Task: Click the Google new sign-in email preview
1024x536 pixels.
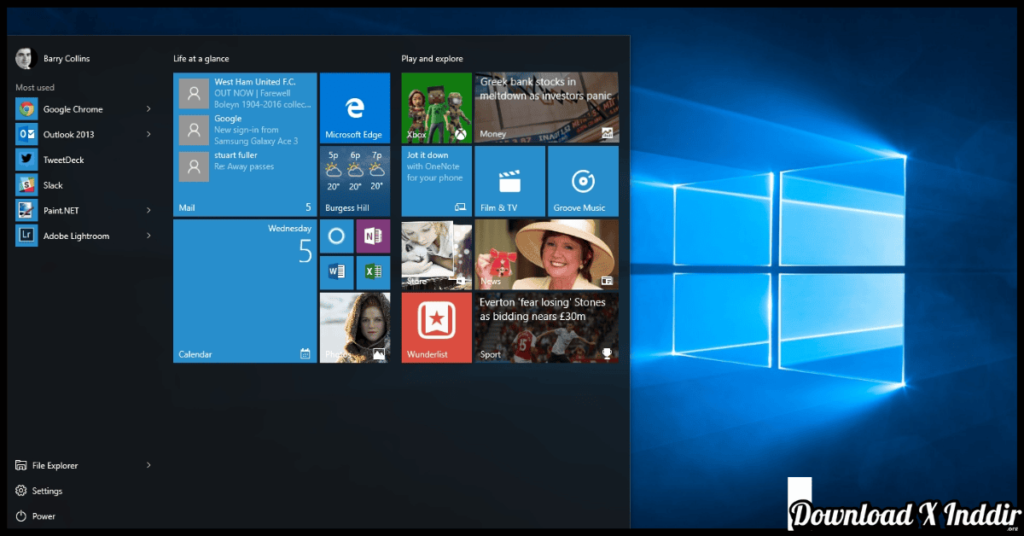Action: pos(245,129)
